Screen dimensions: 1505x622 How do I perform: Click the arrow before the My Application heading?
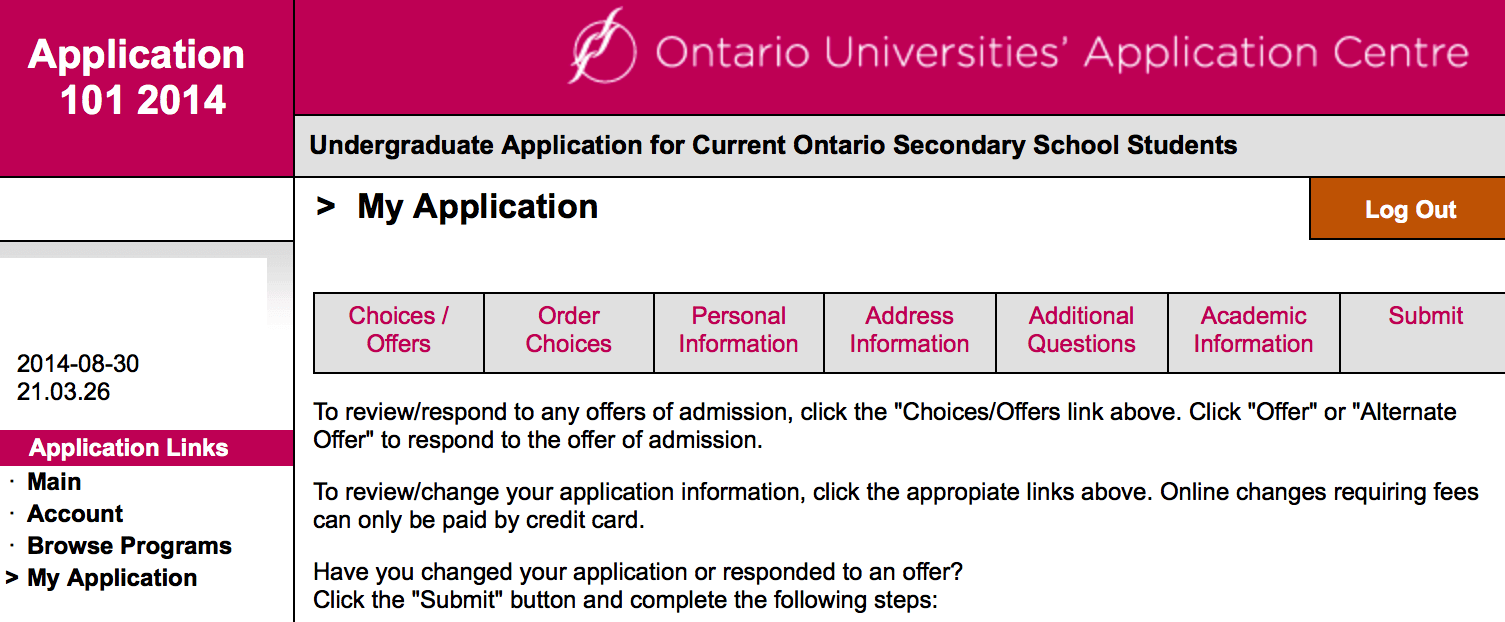(325, 207)
